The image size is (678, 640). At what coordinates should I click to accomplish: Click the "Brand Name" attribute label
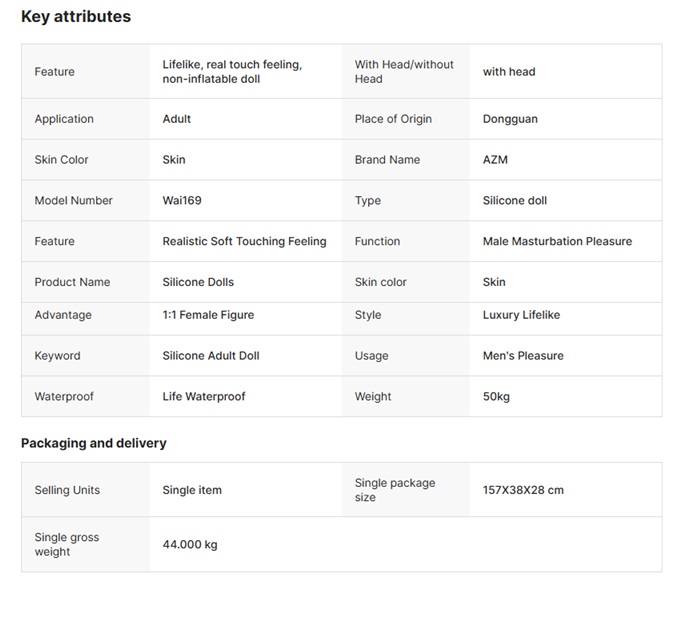tap(387, 160)
